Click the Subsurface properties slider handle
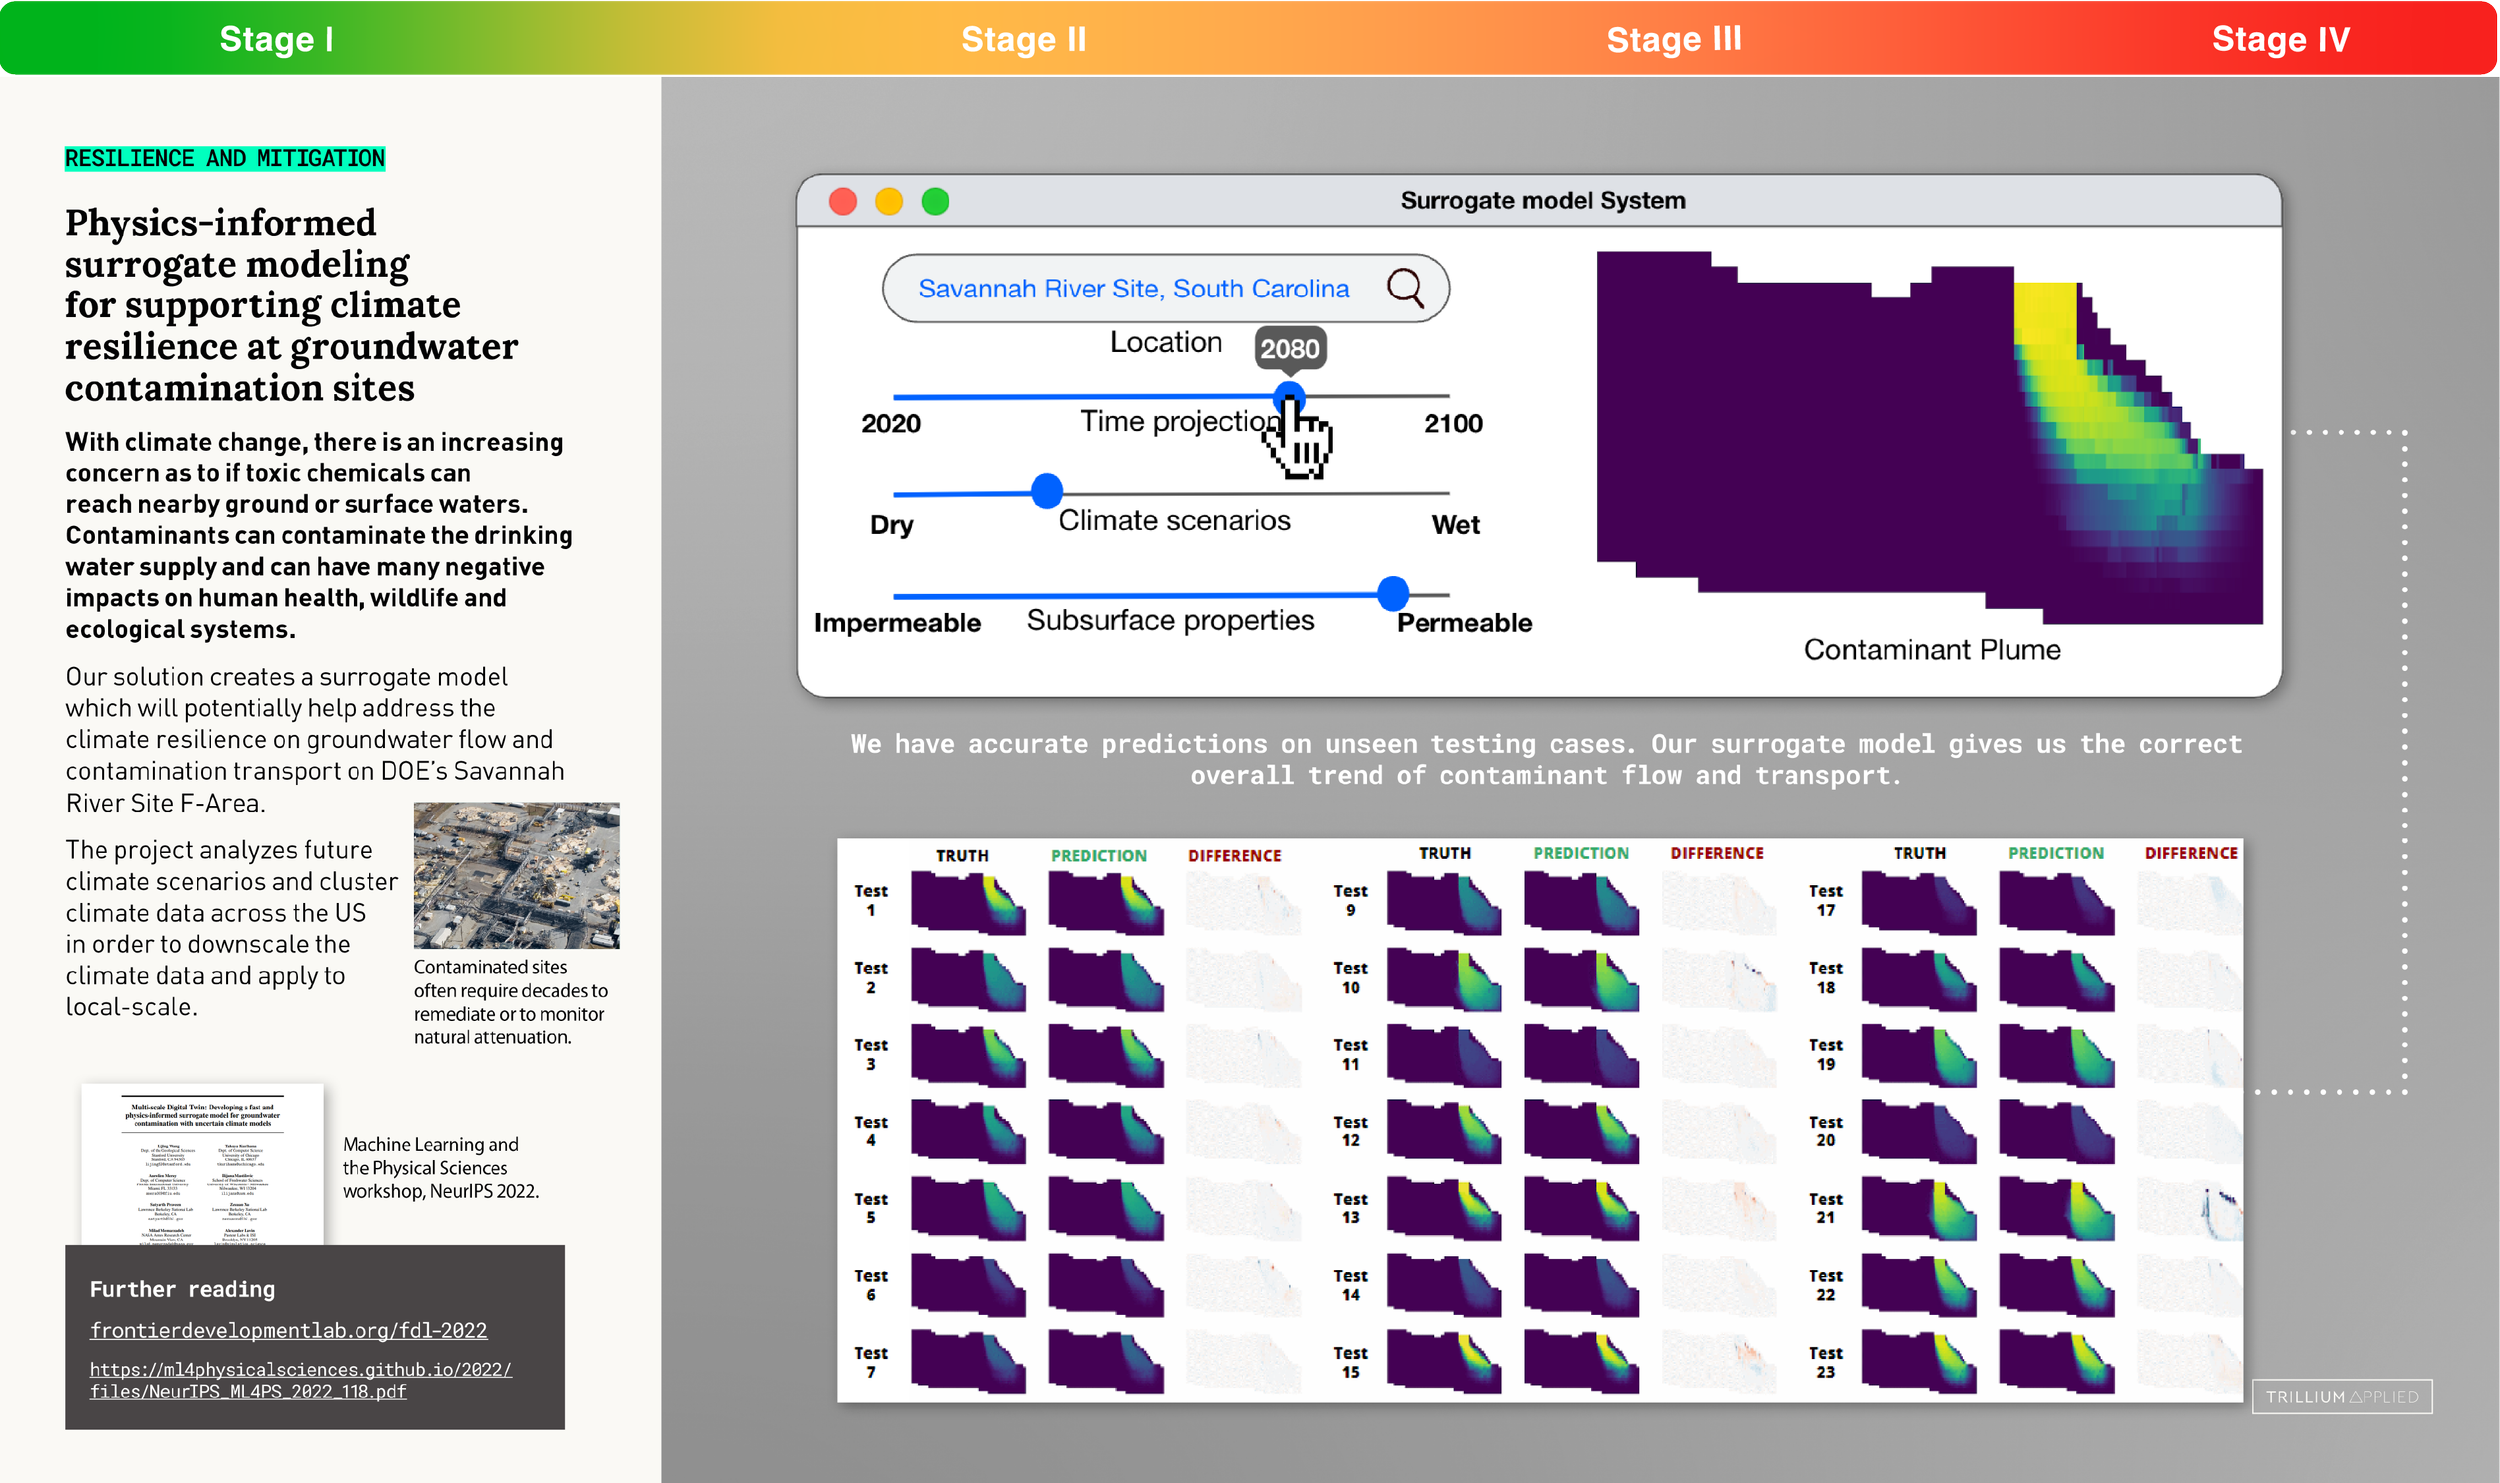This screenshot has height=1483, width=2500. pyautogui.click(x=1393, y=593)
